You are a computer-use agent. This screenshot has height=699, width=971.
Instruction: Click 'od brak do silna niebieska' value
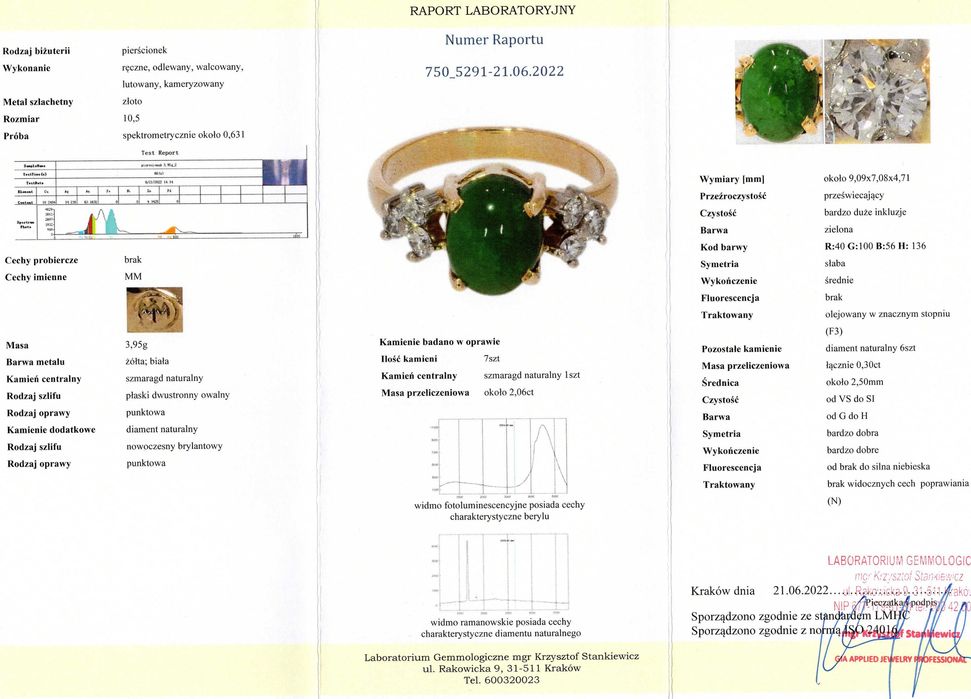878,466
